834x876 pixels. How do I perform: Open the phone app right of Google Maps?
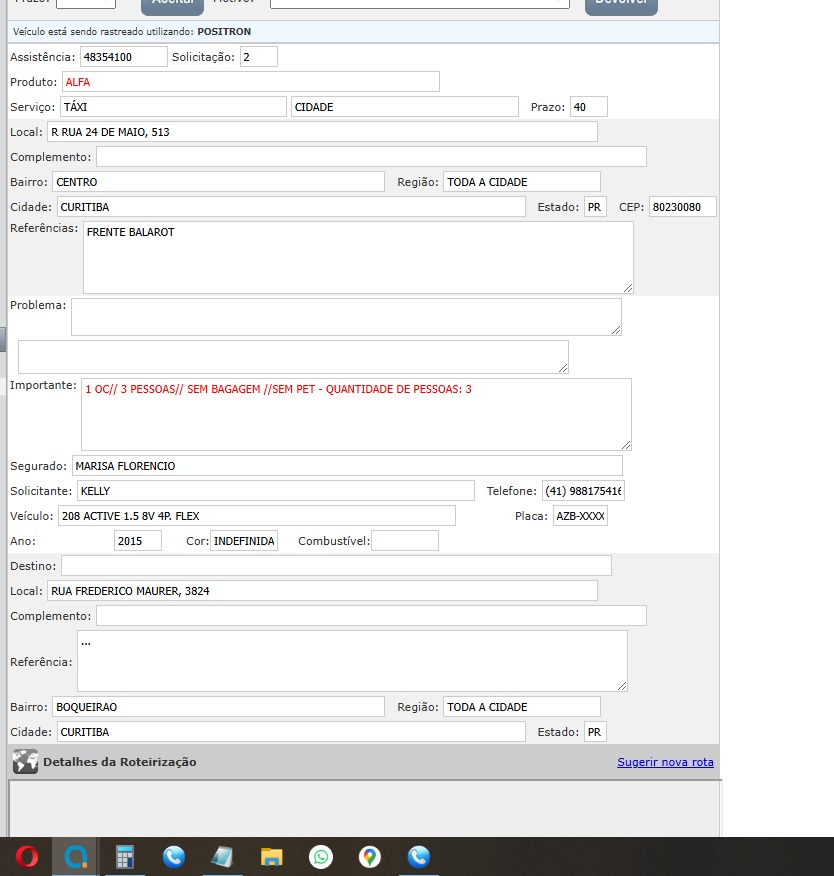click(x=418, y=856)
